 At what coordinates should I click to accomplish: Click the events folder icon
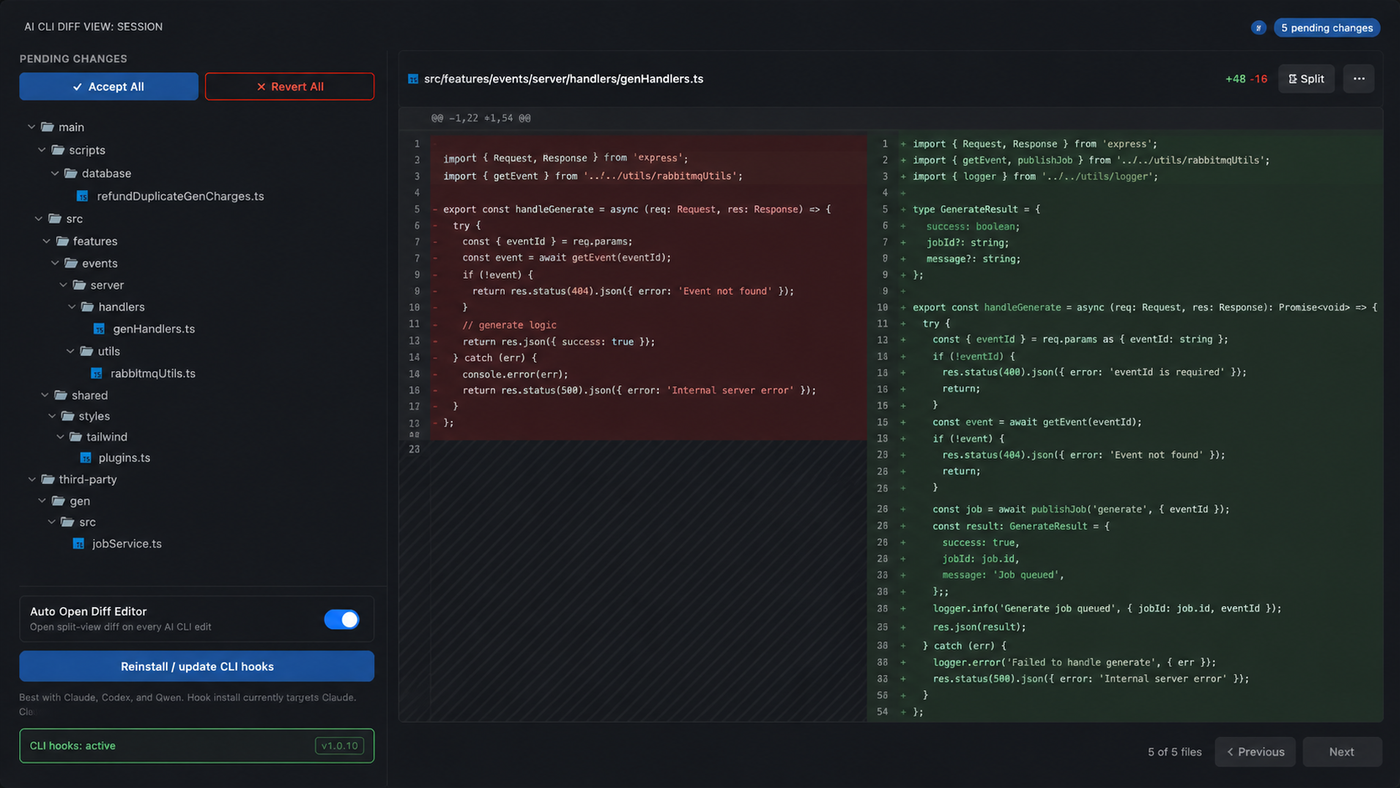tap(70, 263)
